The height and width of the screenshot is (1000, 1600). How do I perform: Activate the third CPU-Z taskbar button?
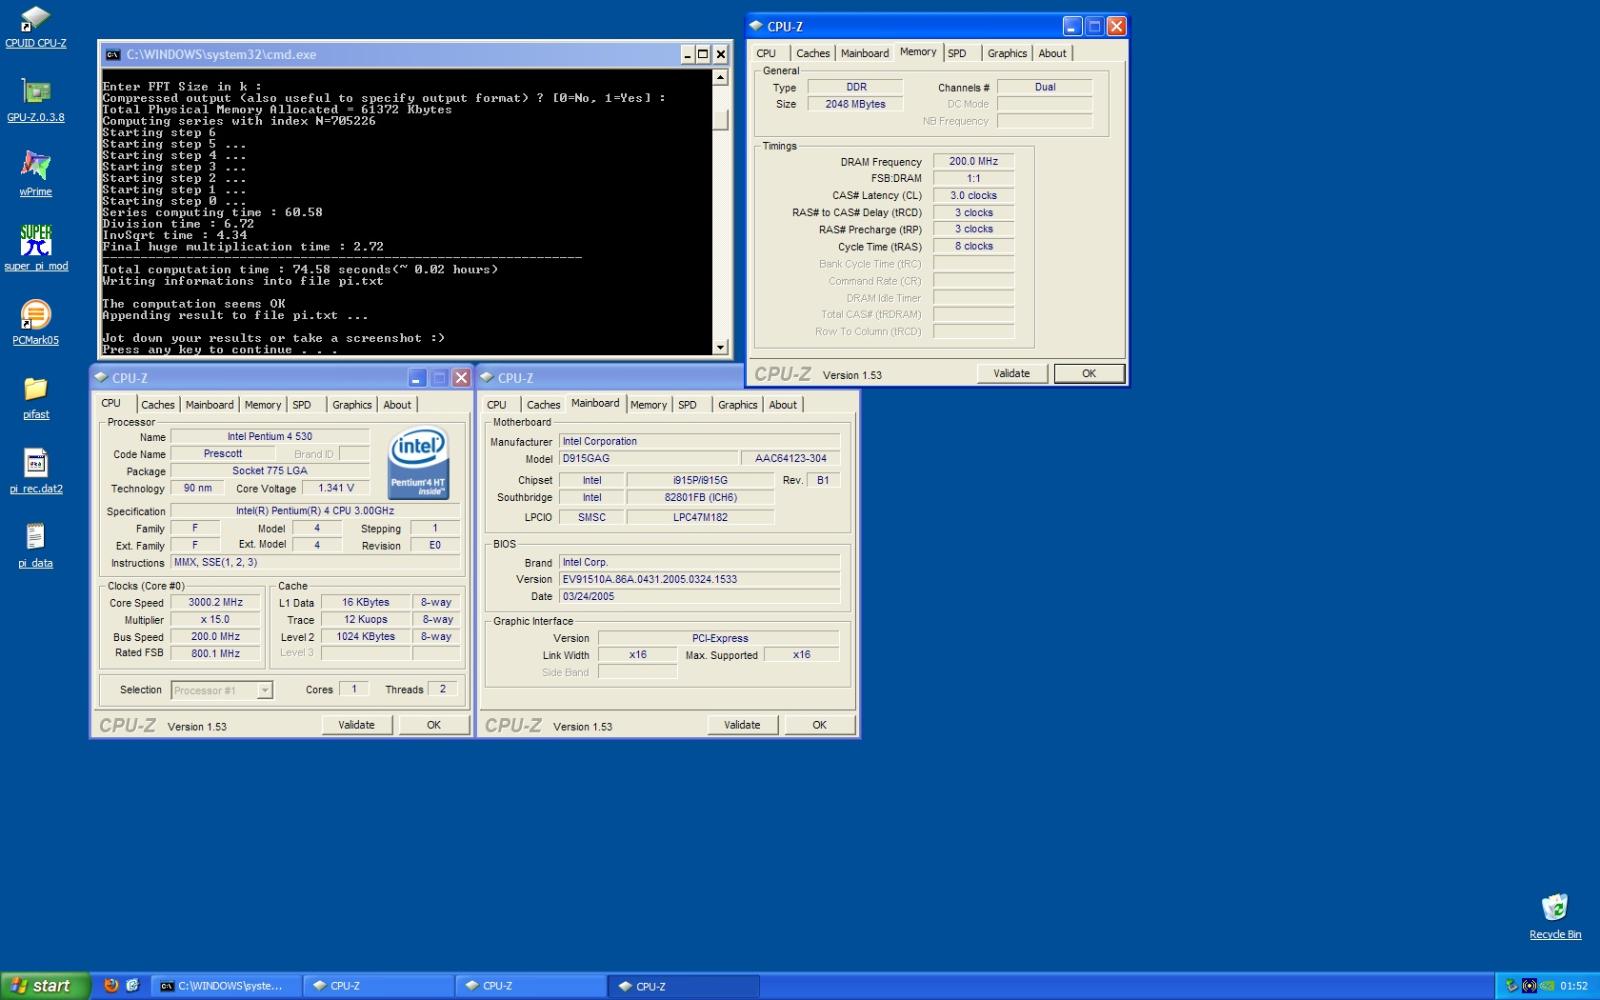click(x=682, y=986)
